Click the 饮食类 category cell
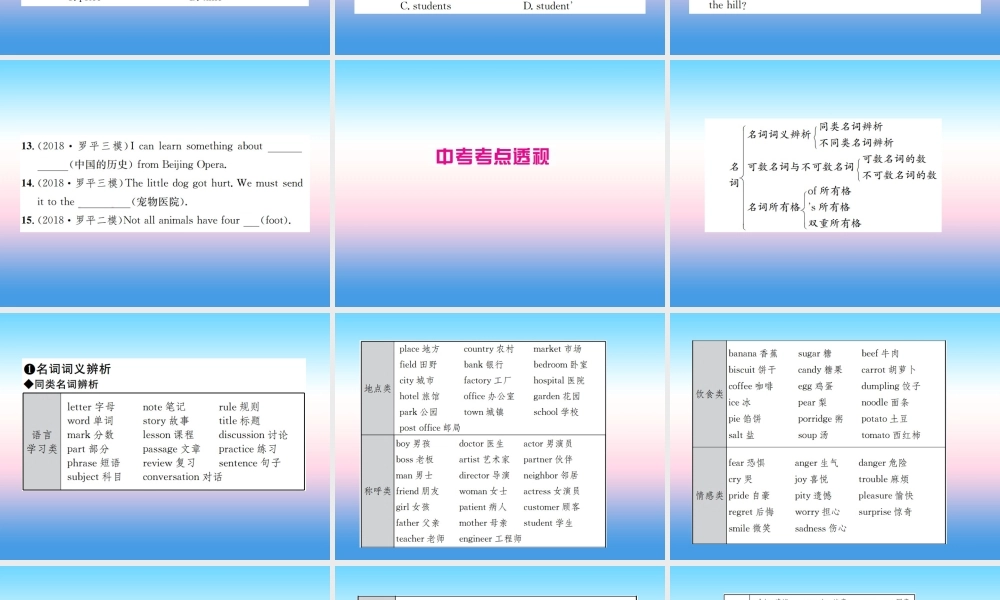The width and height of the screenshot is (1000, 600). click(709, 394)
